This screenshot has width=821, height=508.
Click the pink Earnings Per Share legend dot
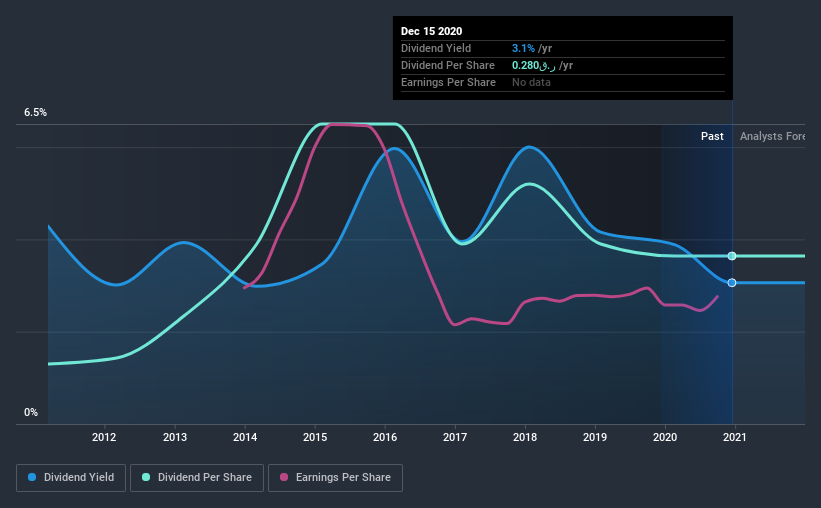click(x=284, y=477)
